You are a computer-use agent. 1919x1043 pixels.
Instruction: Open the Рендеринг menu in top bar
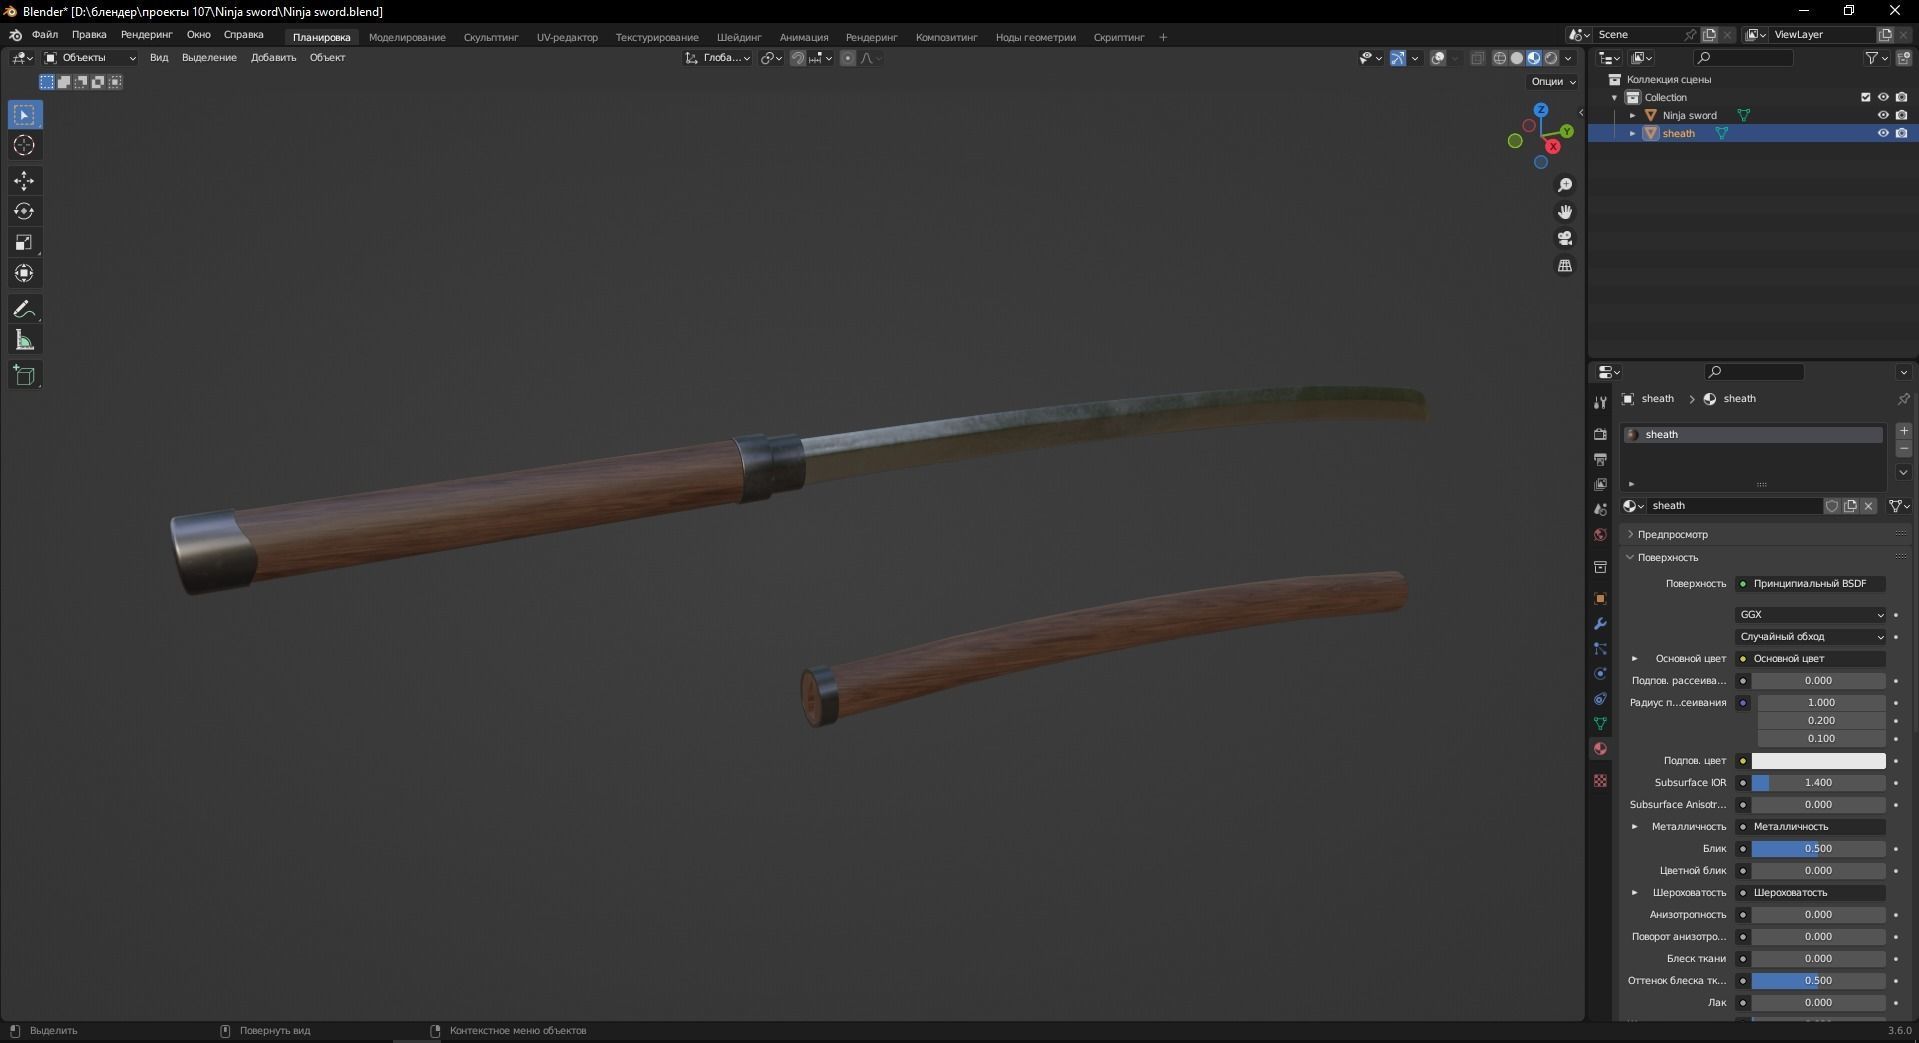tap(147, 34)
